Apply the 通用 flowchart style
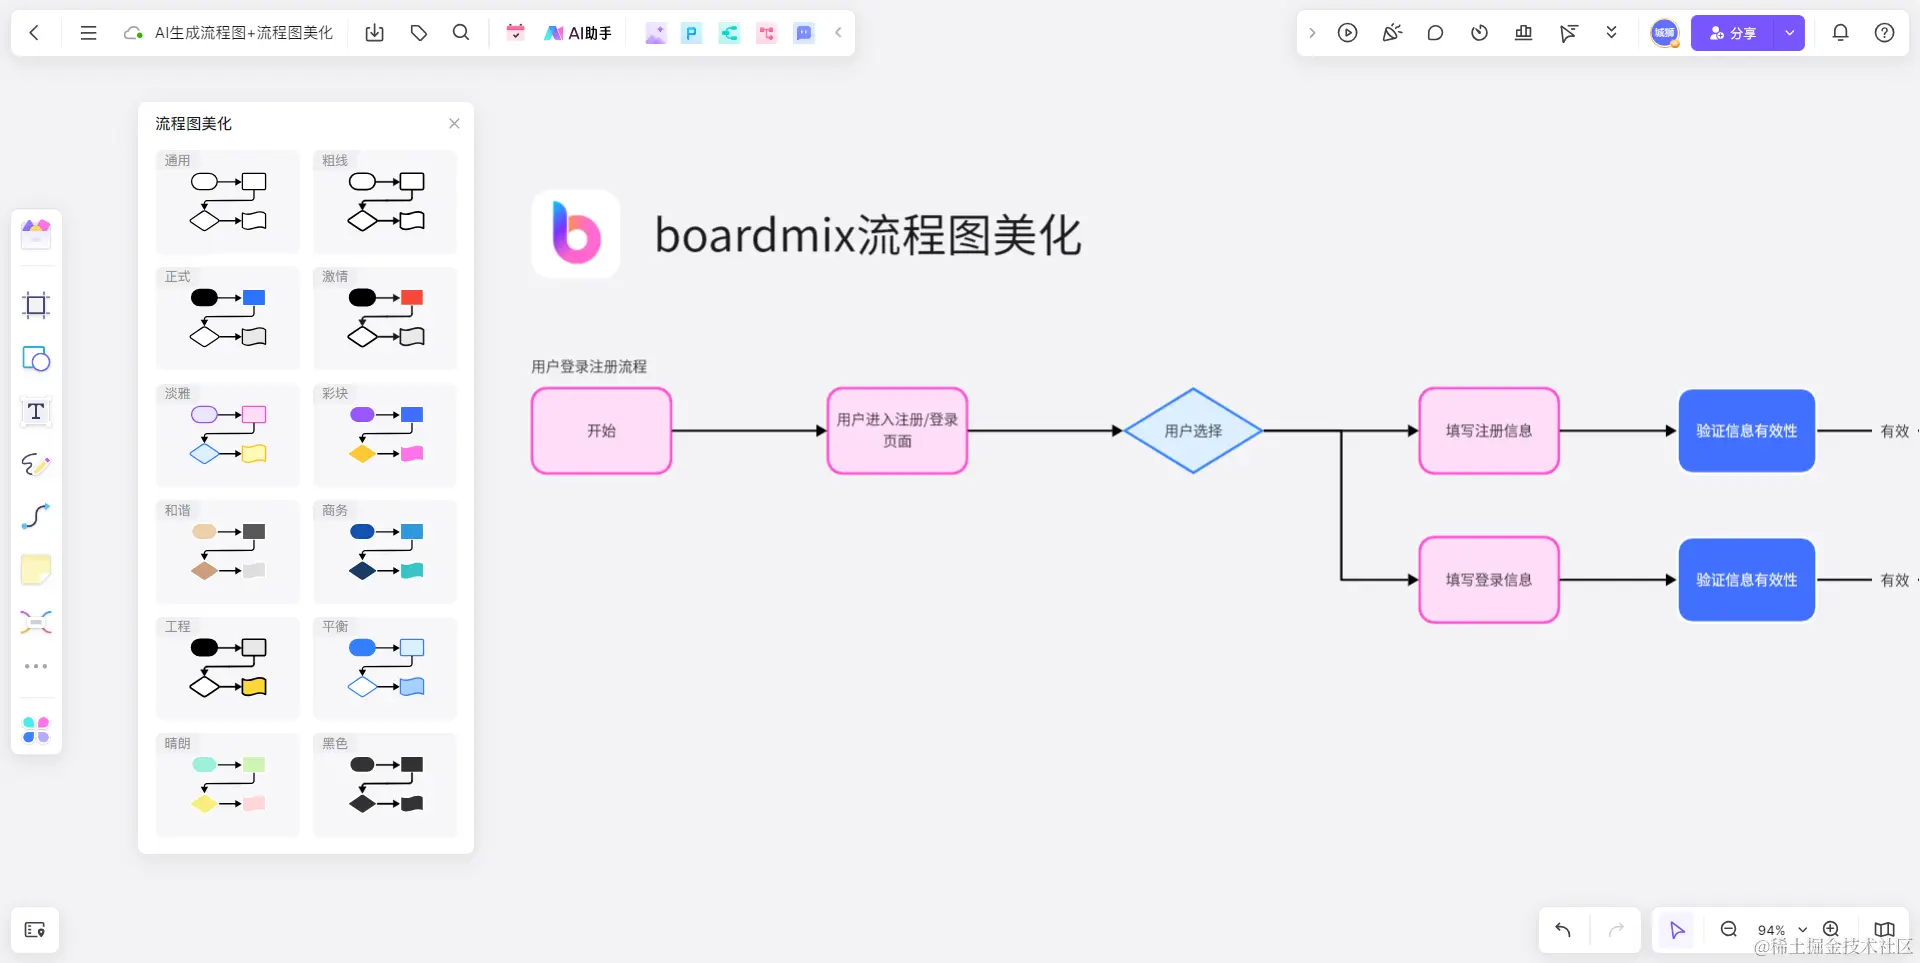Viewport: 1920px width, 963px height. 228,201
